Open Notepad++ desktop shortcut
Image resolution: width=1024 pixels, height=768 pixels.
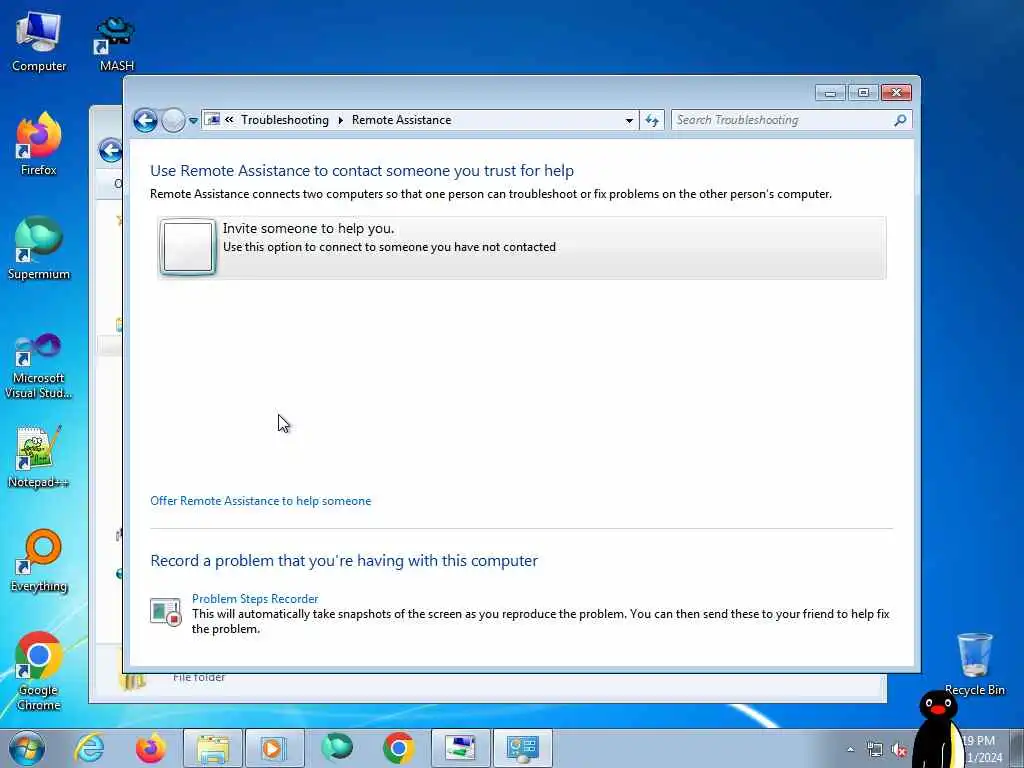tap(39, 456)
